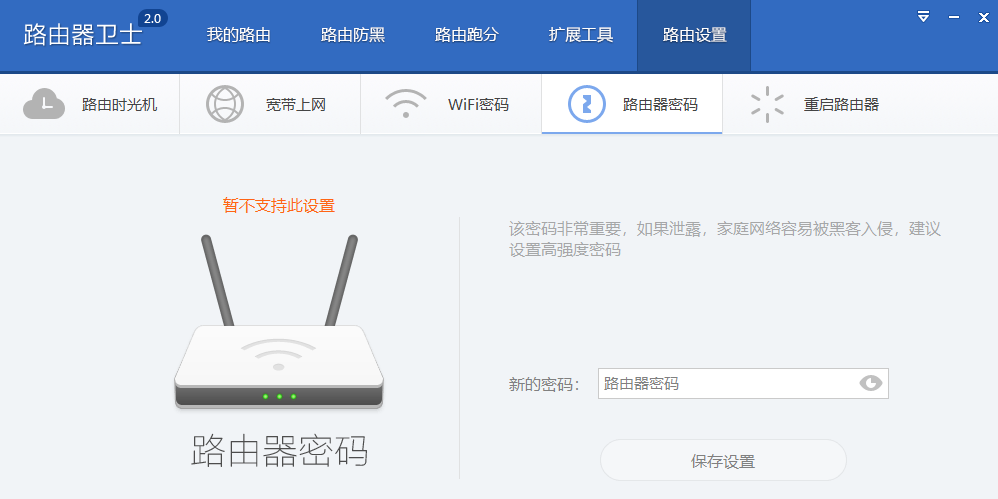Screen dimensions: 998x499
Task: Click the cloud clock Time Machine icon
Action: (44, 104)
